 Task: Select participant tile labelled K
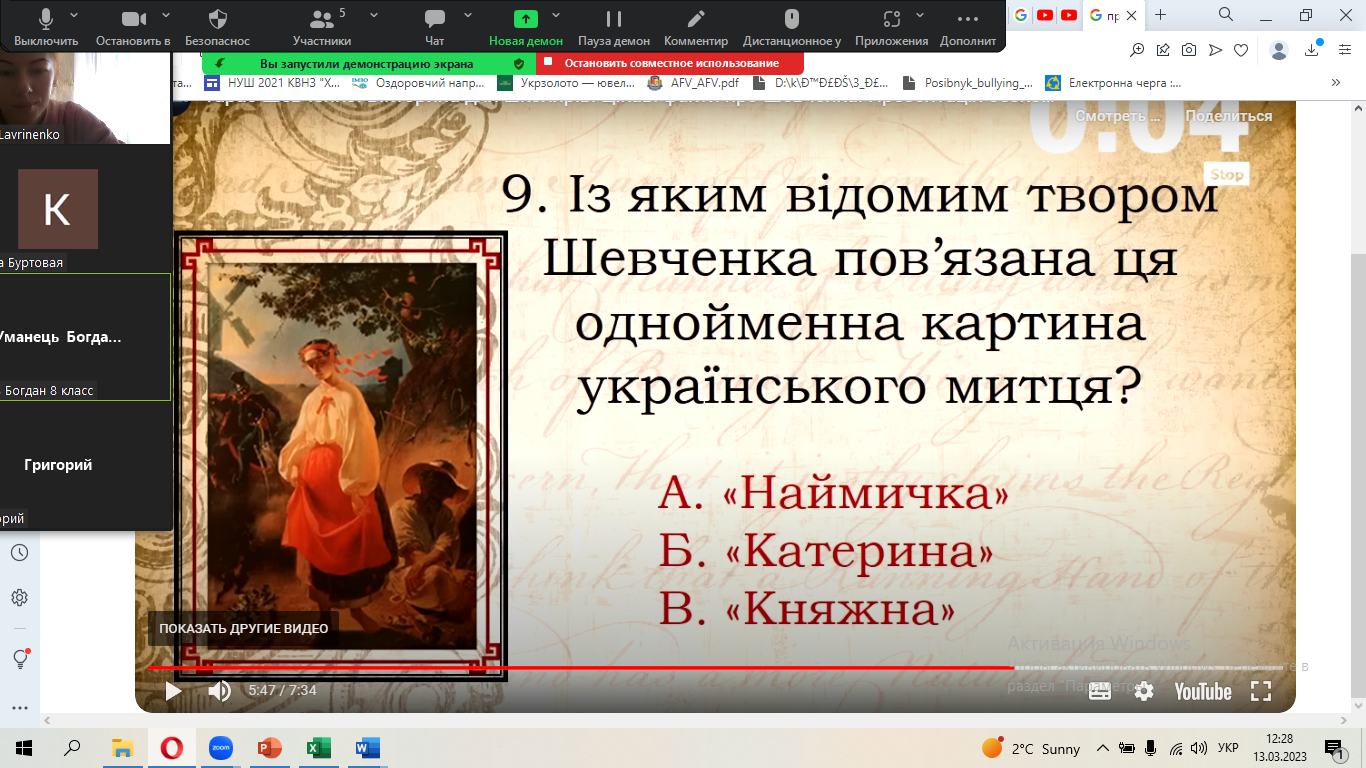pos(57,209)
